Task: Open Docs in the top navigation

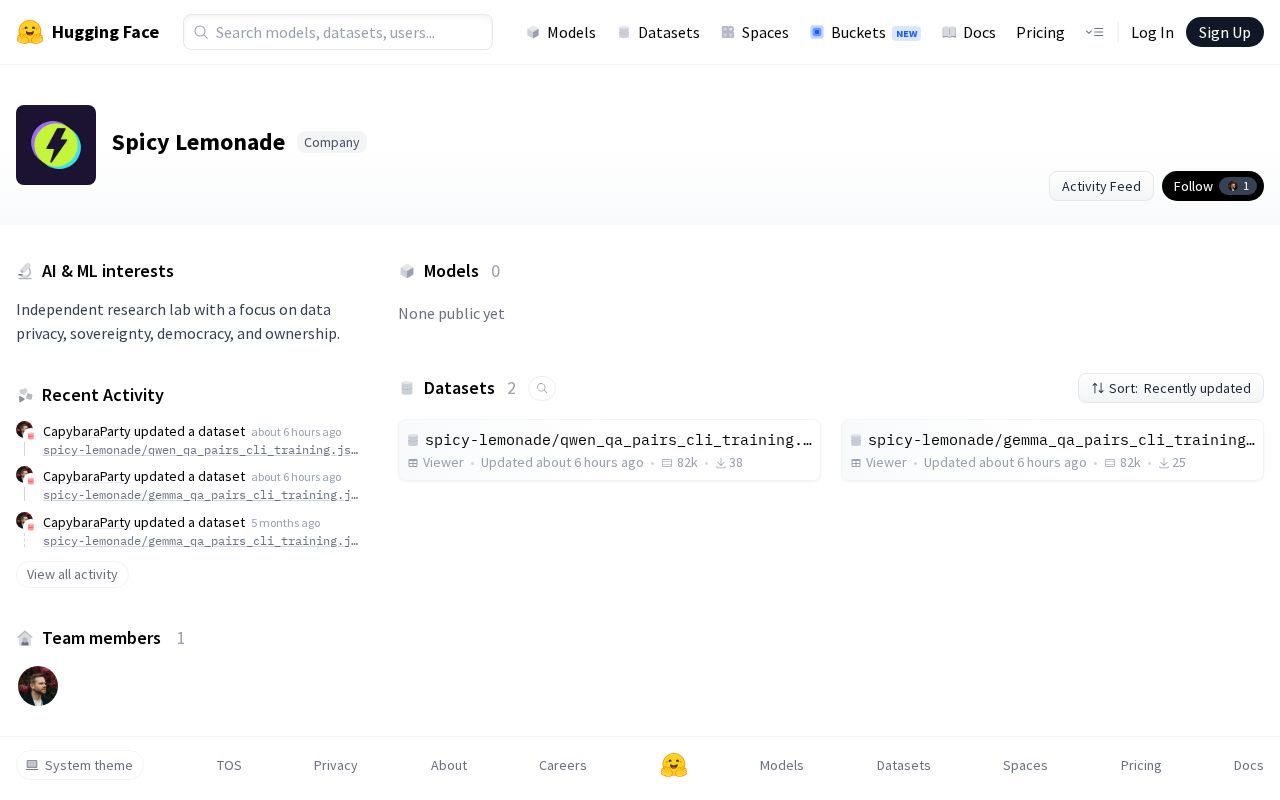Action: (969, 32)
